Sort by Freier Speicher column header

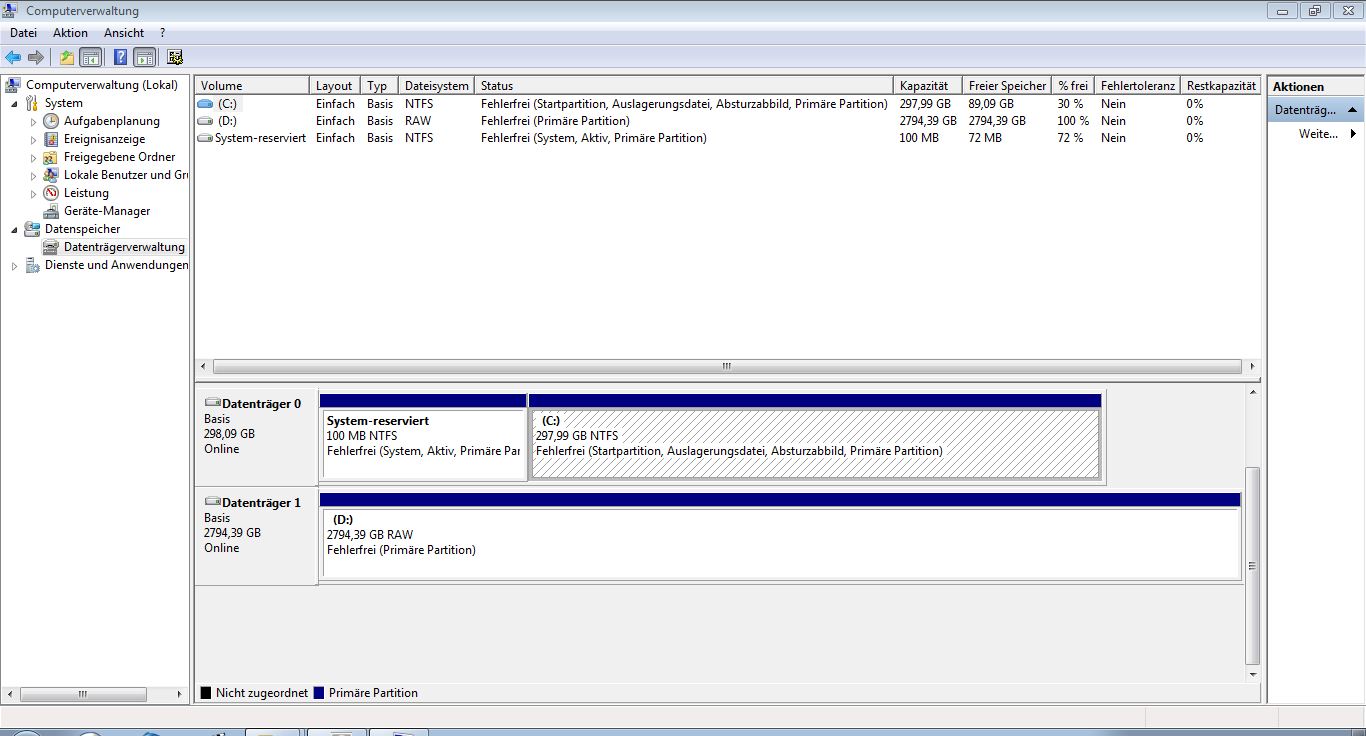1007,86
